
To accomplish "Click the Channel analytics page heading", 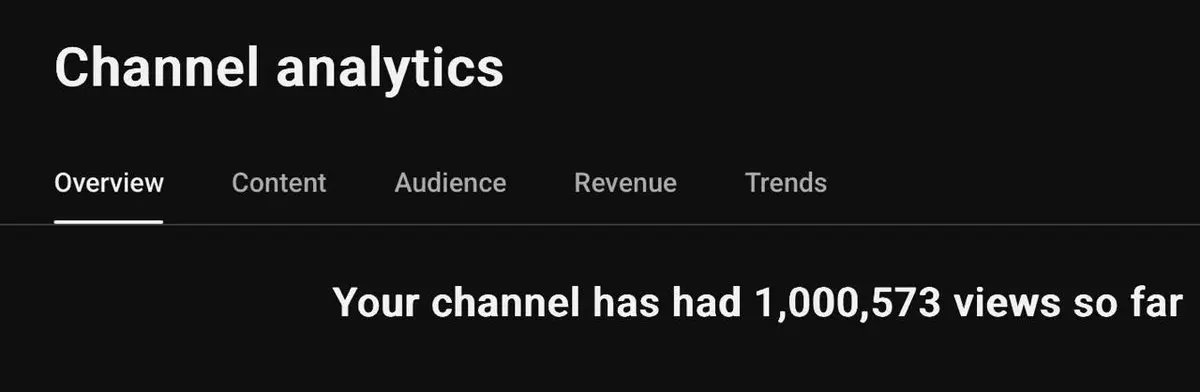I will pyautogui.click(x=279, y=68).
